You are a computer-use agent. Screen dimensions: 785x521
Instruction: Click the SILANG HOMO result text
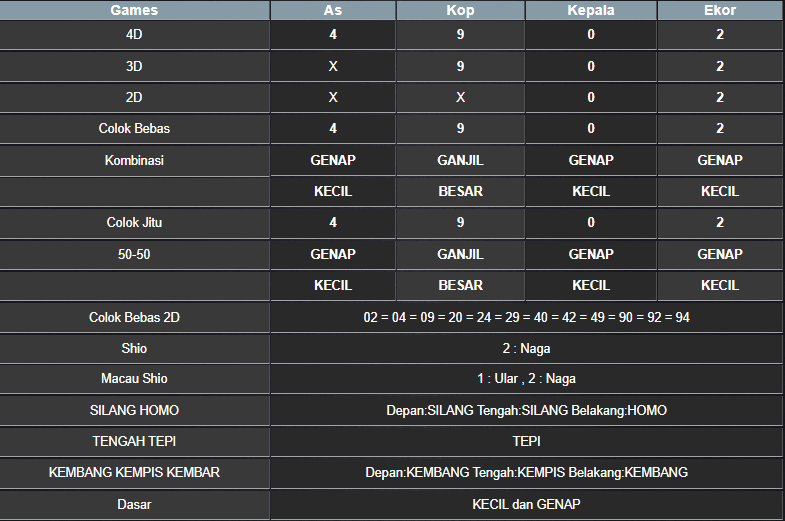526,410
